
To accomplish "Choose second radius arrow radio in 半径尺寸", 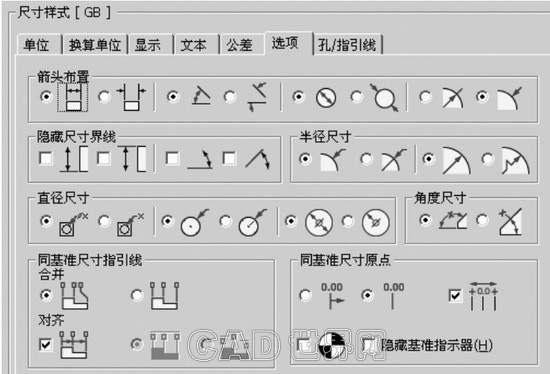I will [367, 159].
